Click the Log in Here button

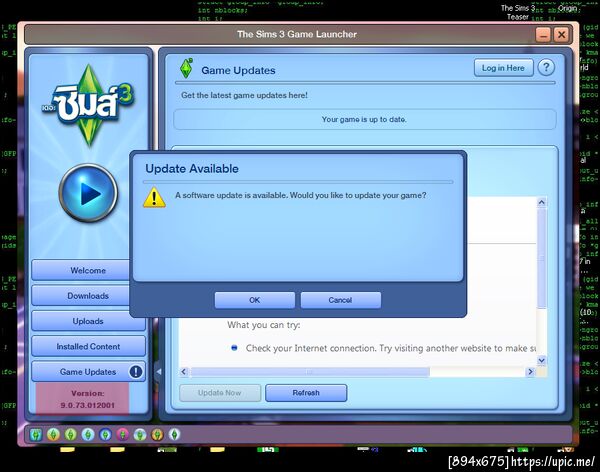pos(503,68)
